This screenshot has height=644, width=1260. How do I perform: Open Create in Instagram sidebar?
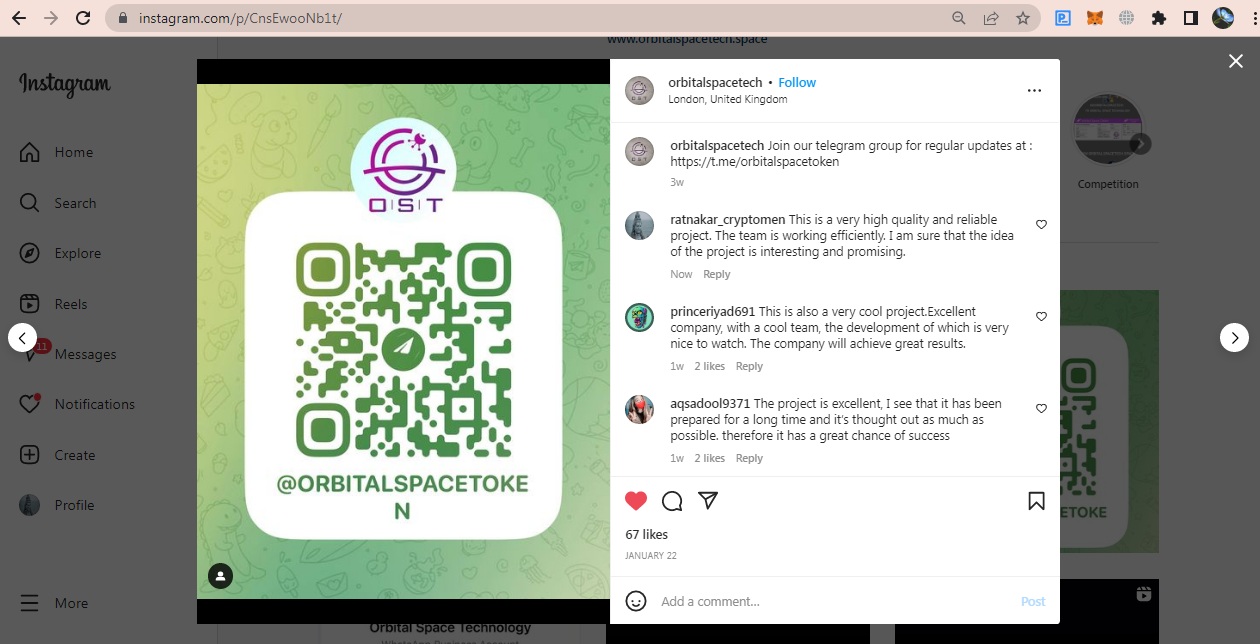tap(57, 455)
